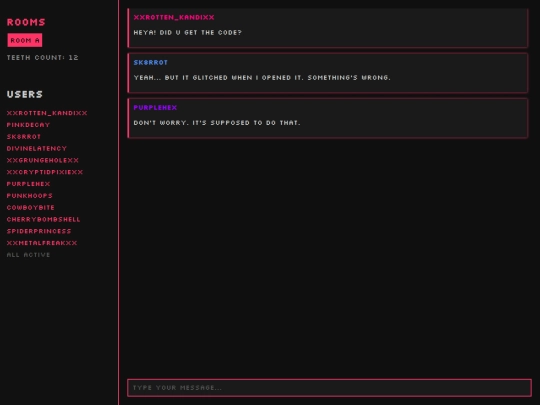Click the Teeth Count: 12 label
The height and width of the screenshot is (405, 540).
click(43, 58)
